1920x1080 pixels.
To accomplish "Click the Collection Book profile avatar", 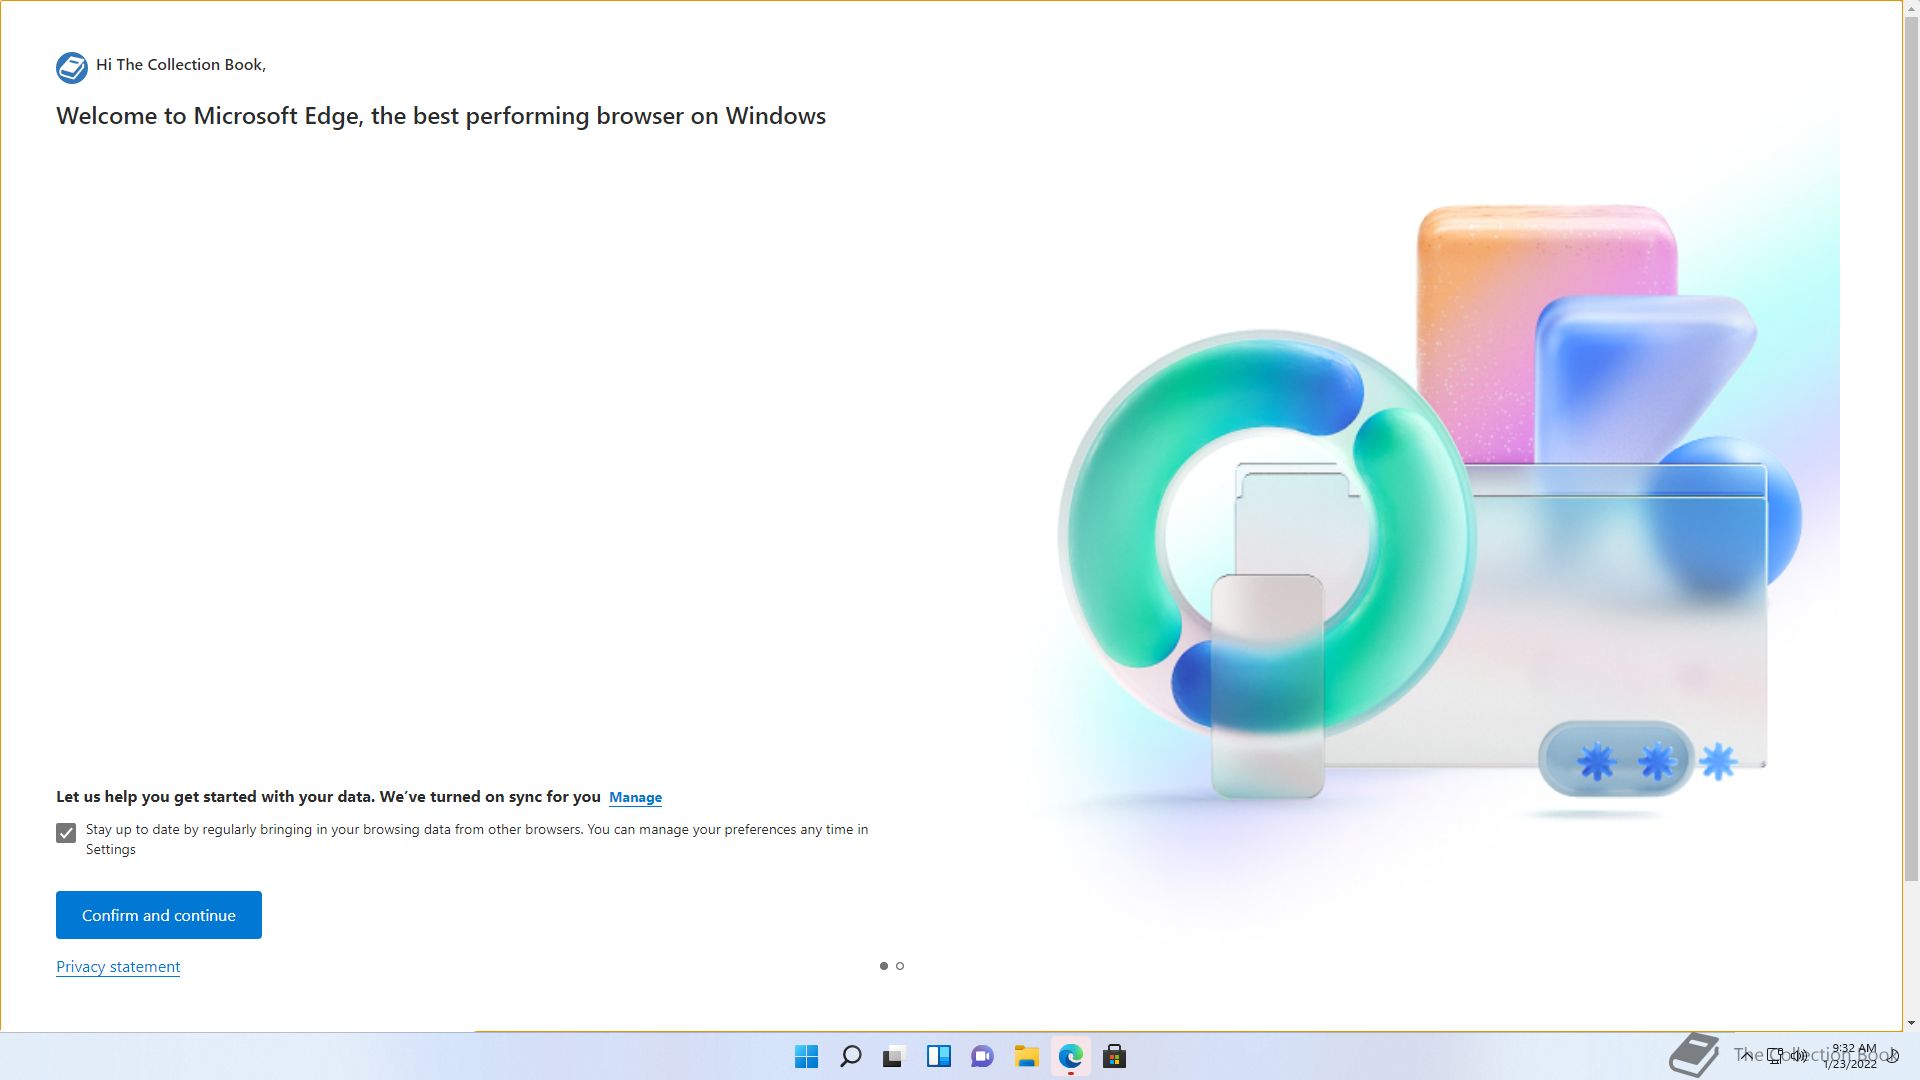I will coord(72,67).
